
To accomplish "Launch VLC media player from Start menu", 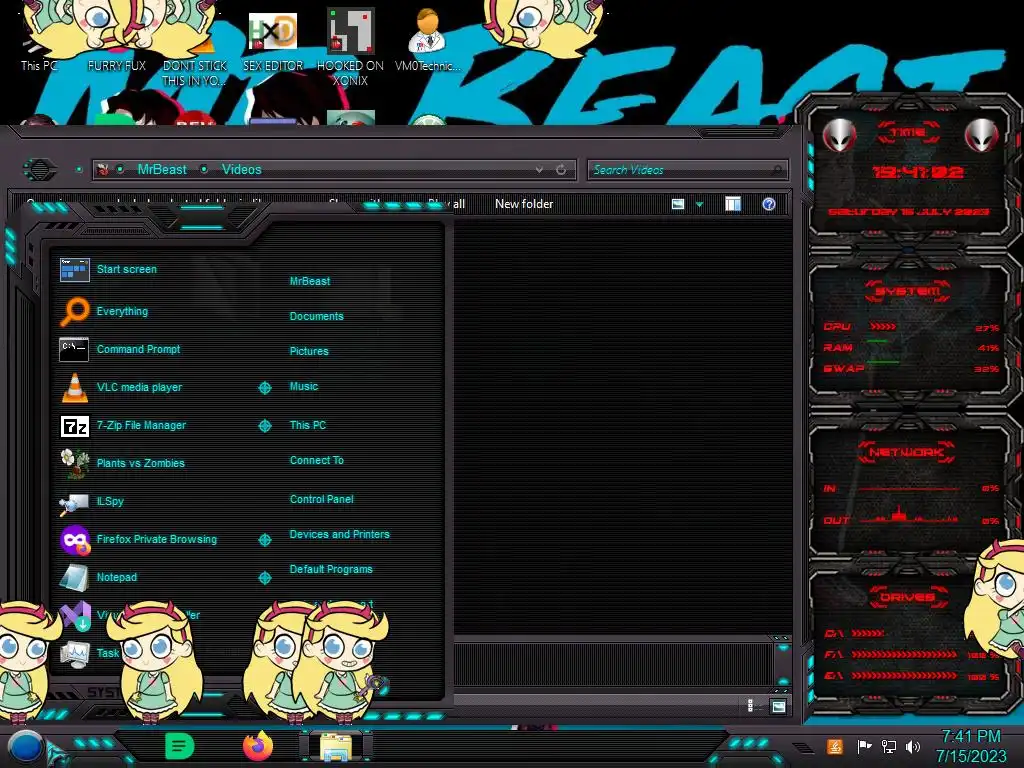I will click(x=121, y=387).
